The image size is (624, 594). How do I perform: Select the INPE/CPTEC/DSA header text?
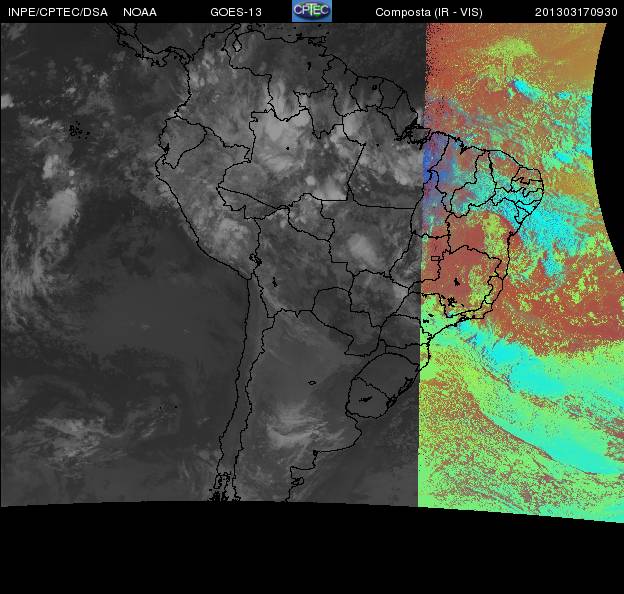(58, 12)
